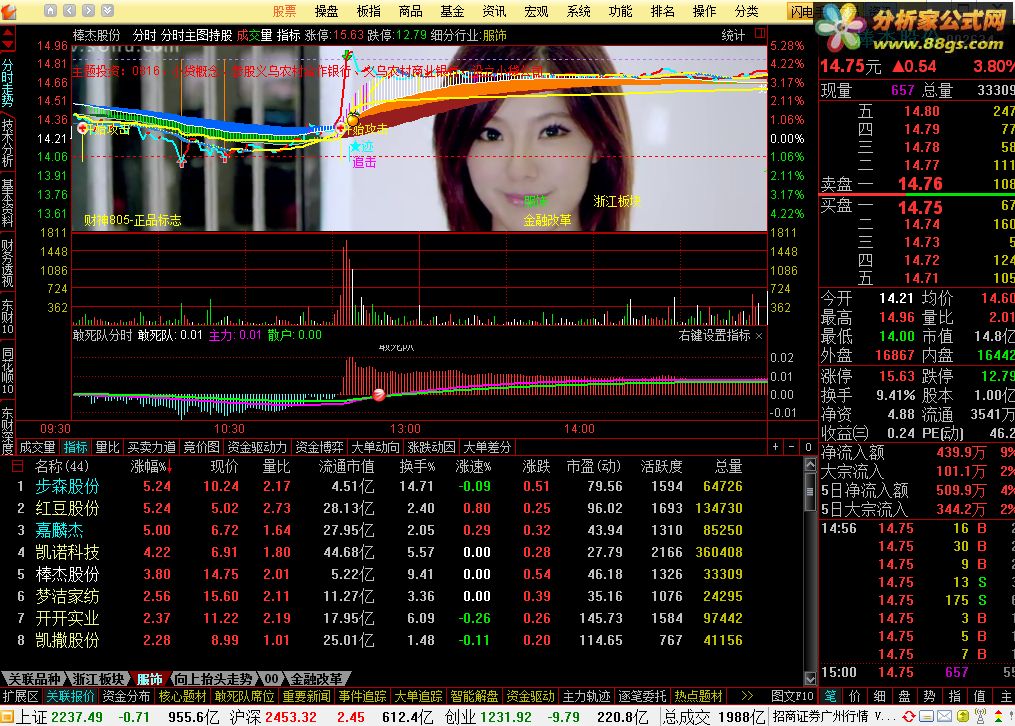Click the list icon left of 名称(44)

pos(17,466)
